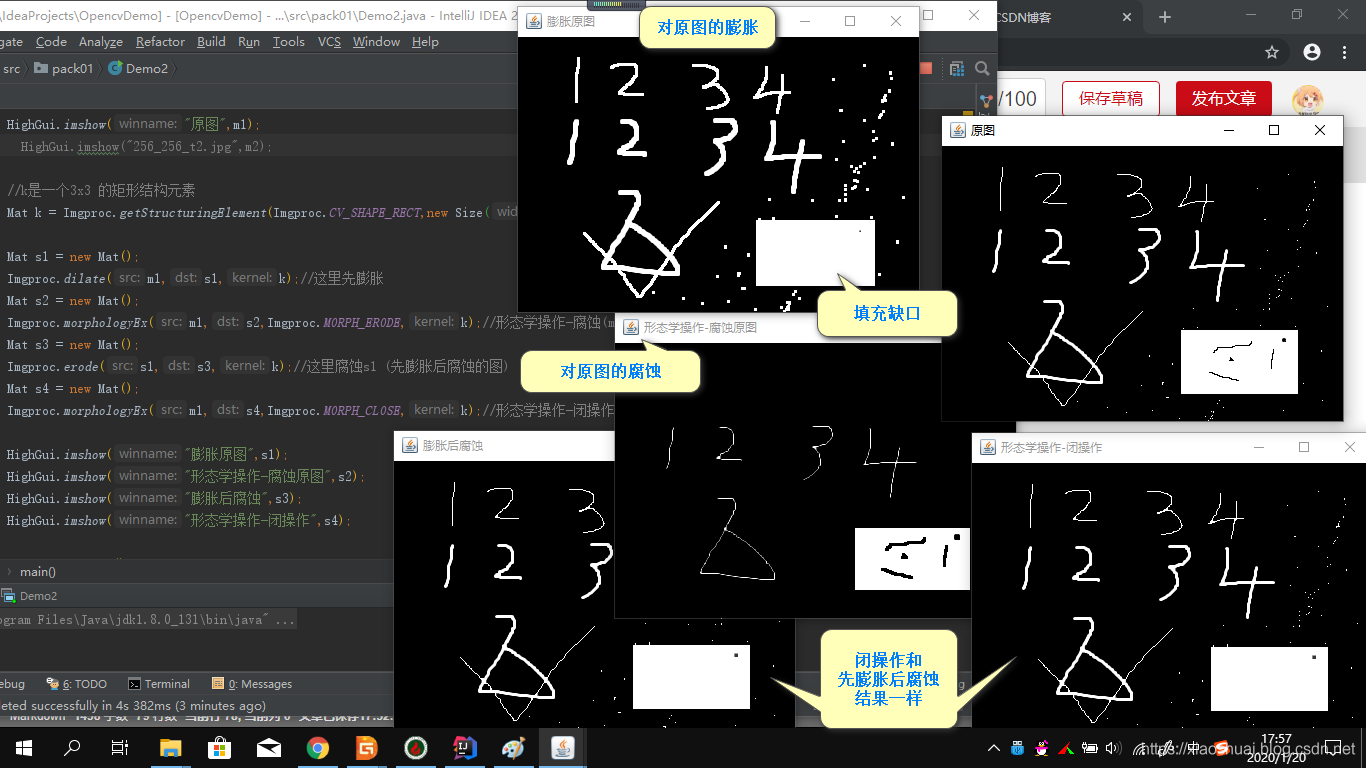
Task: Open File Explorer from taskbar
Action: (171, 748)
